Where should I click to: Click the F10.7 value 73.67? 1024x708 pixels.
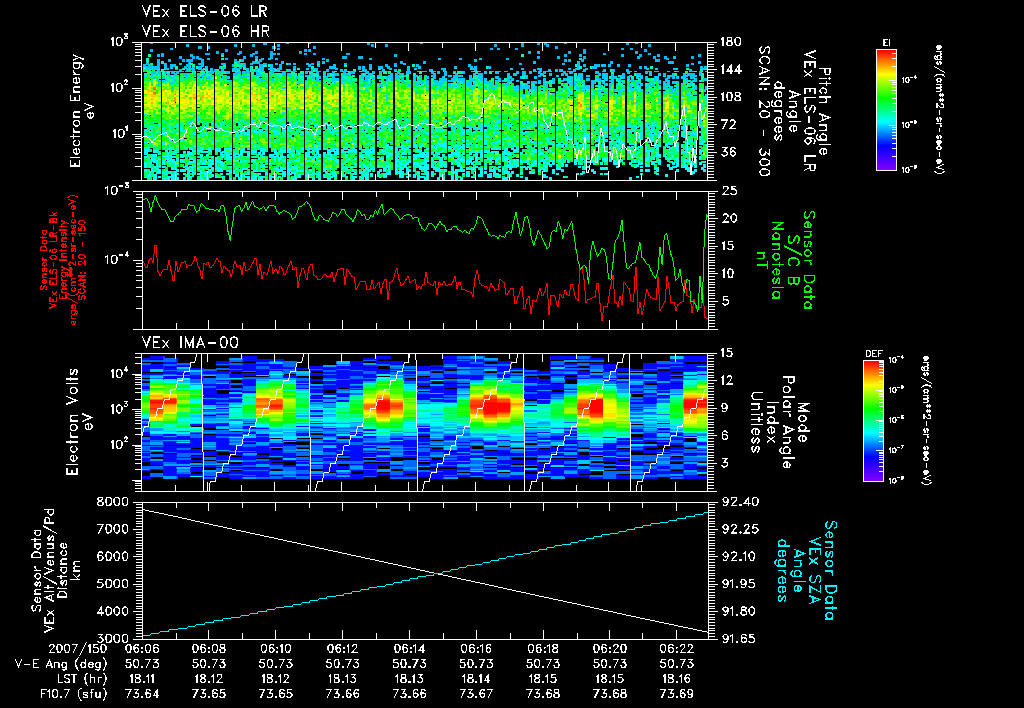476,694
